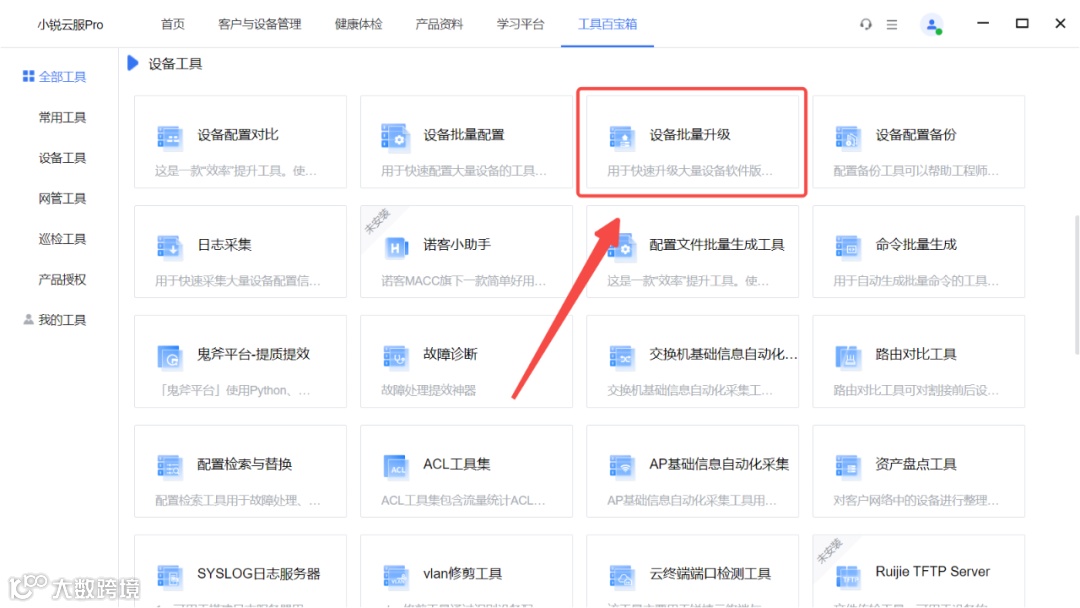The height and width of the screenshot is (608, 1080).
Task: Open the 资产盘点工具 card title
Action: tap(915, 464)
